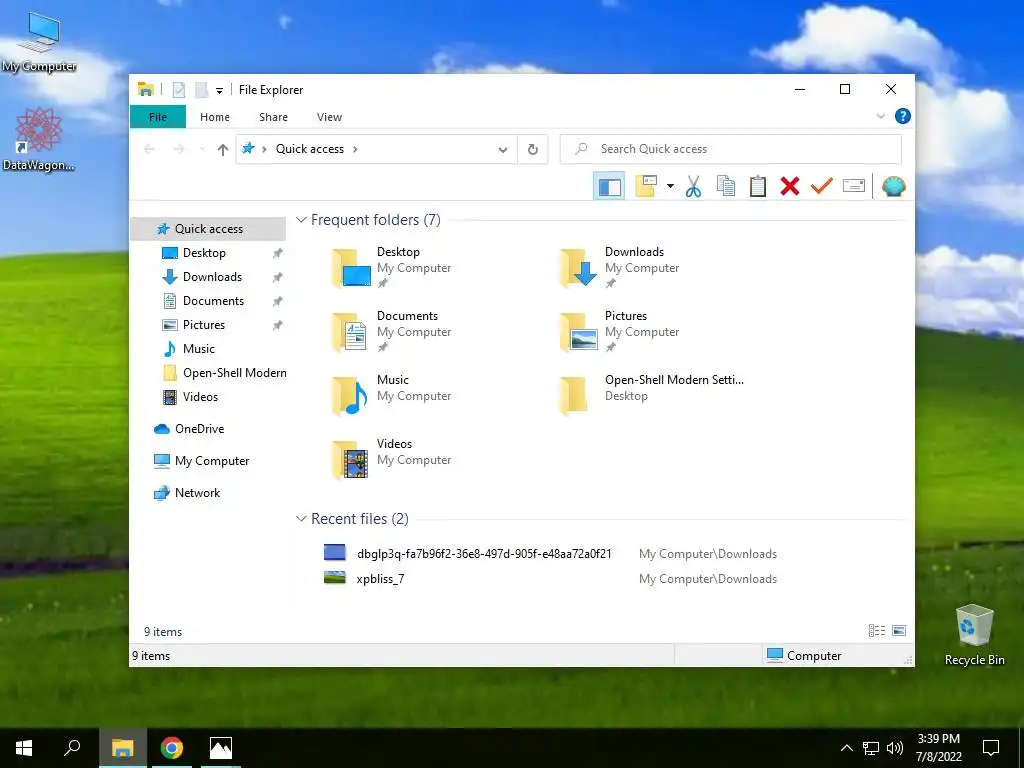1024x768 pixels.
Task: Click the volume speaker tray icon
Action: 895,748
